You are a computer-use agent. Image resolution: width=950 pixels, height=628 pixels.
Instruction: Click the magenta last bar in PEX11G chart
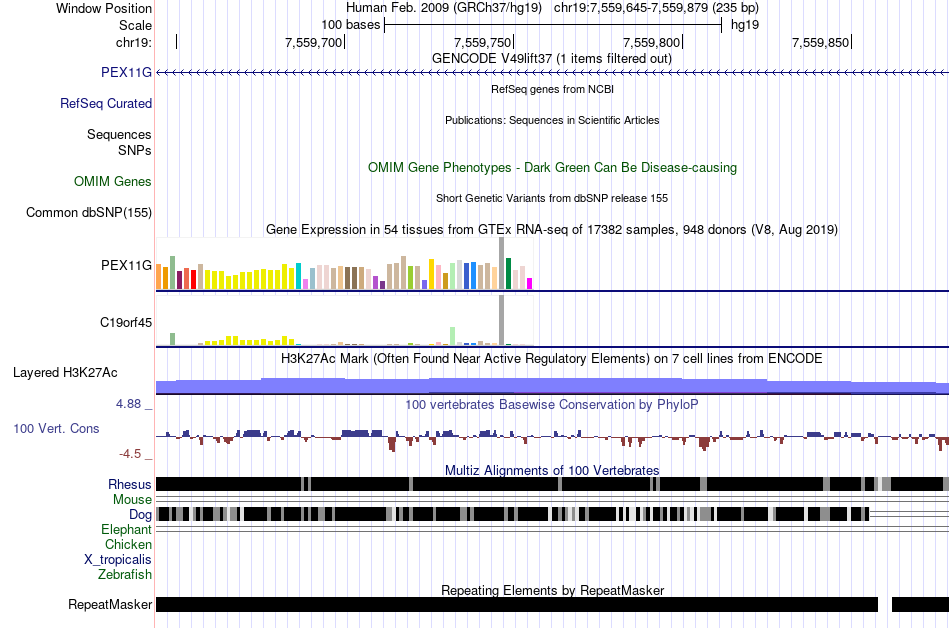530,283
